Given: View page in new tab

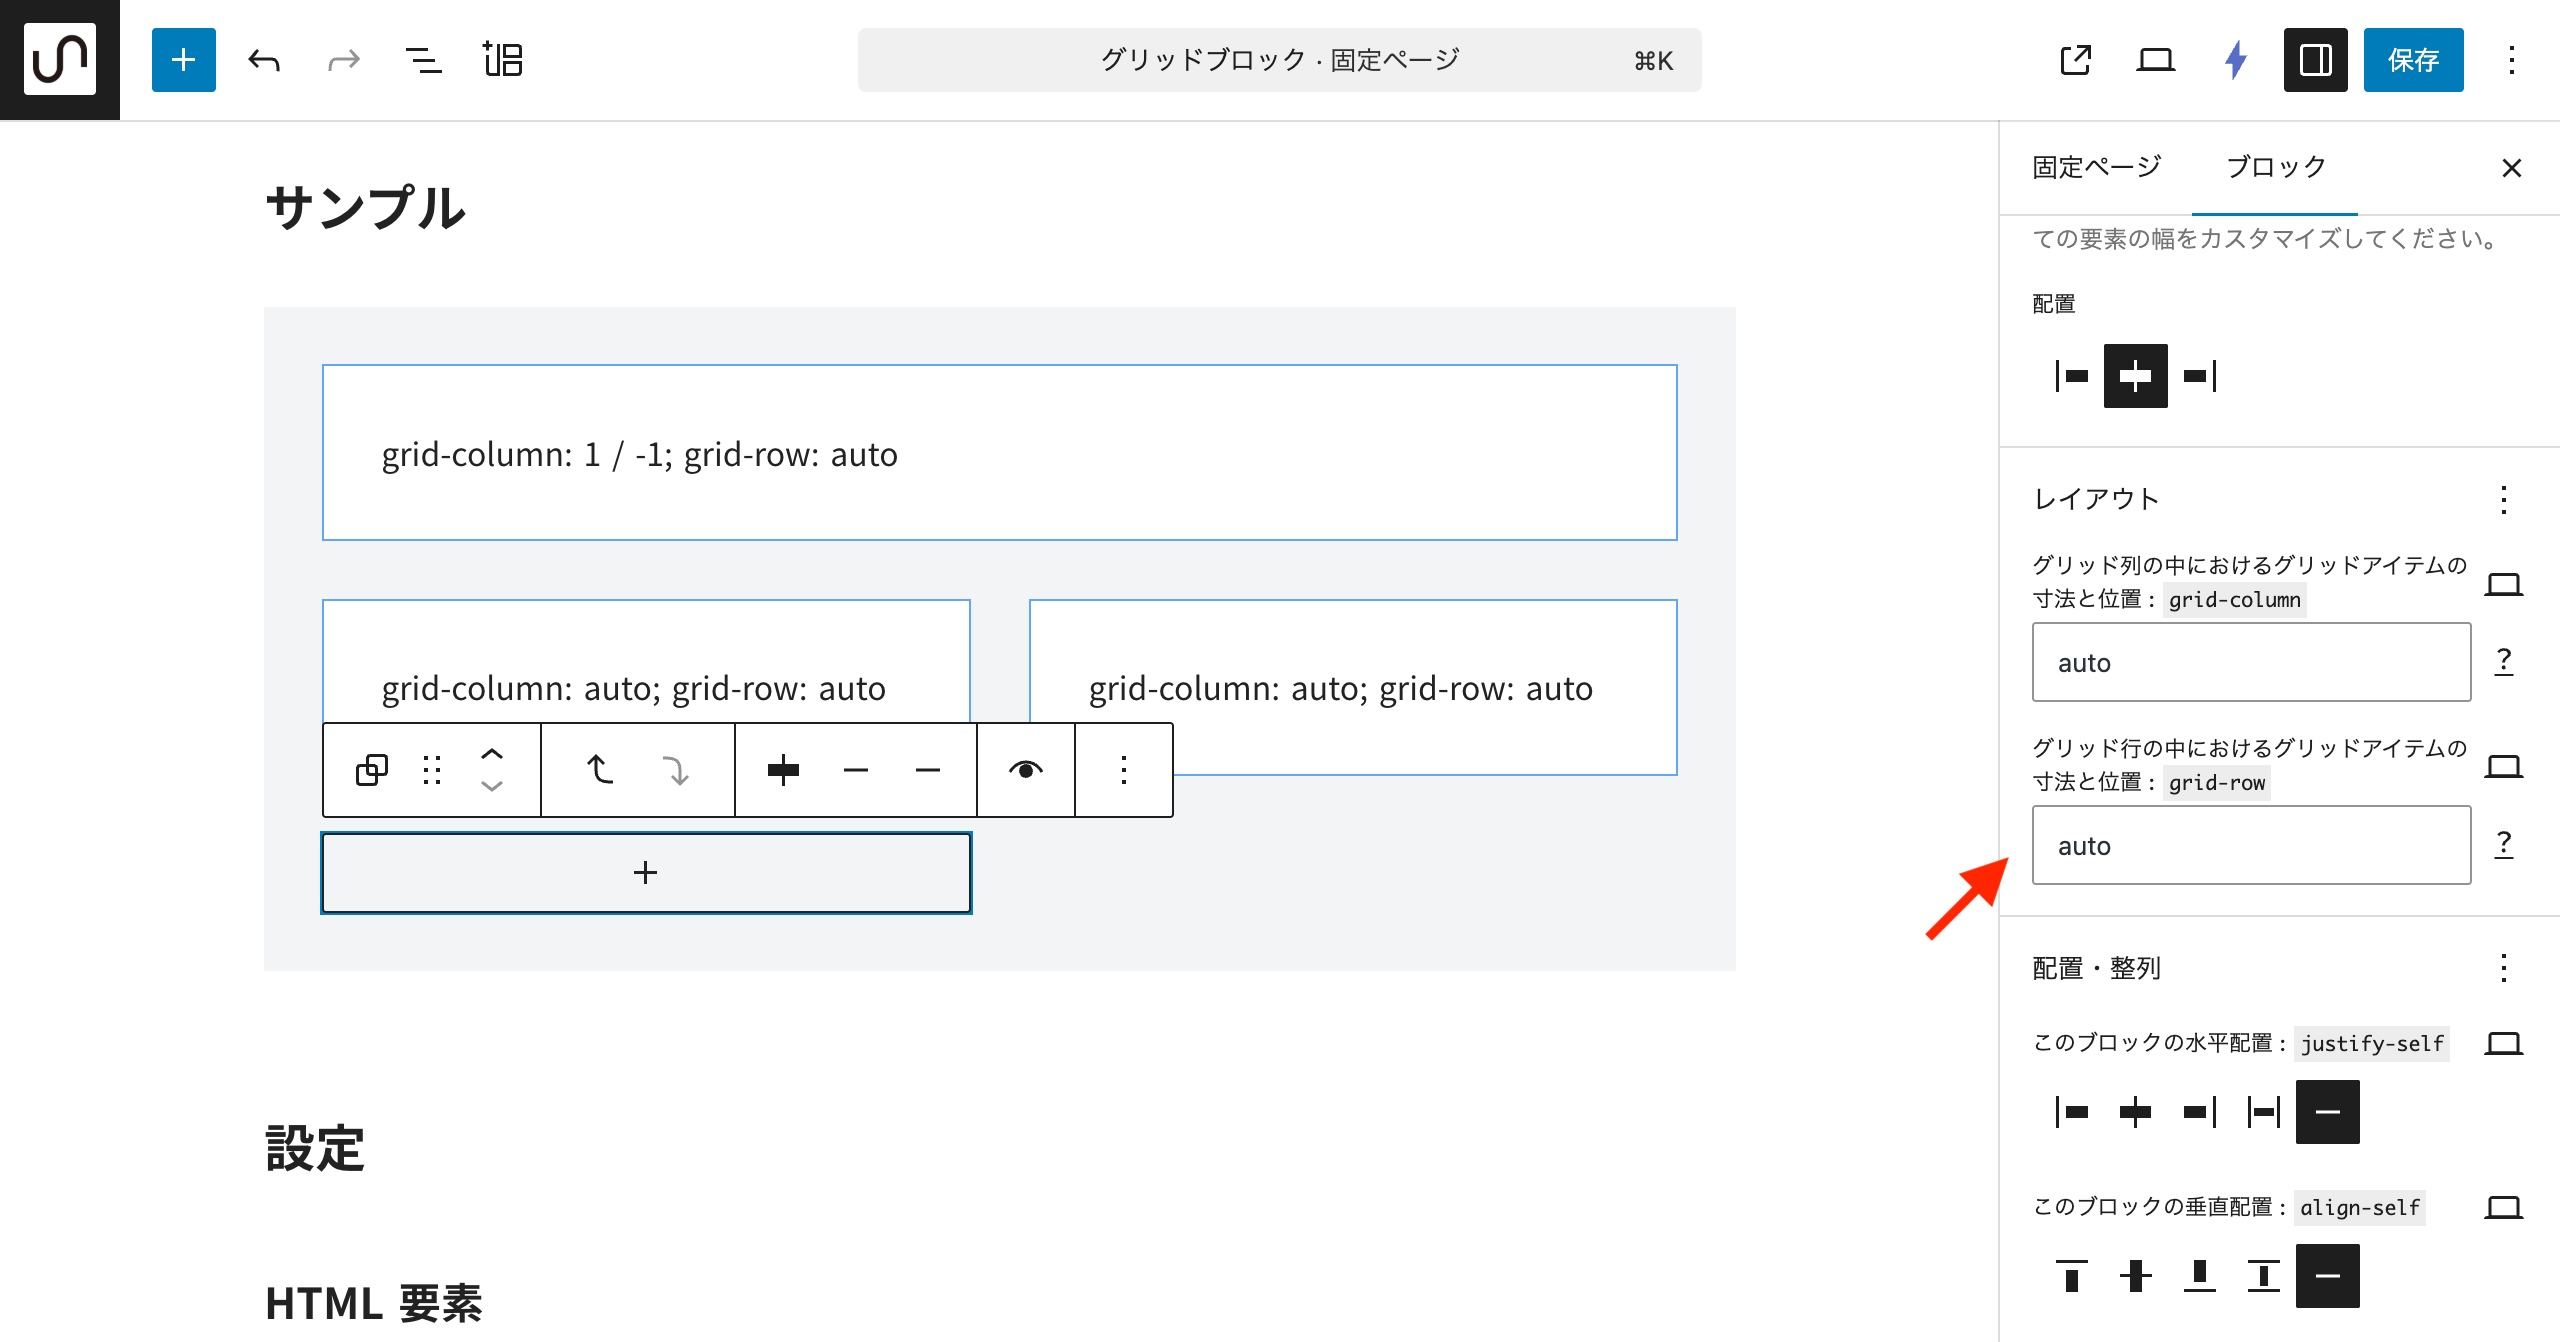Looking at the screenshot, I should 2075,60.
